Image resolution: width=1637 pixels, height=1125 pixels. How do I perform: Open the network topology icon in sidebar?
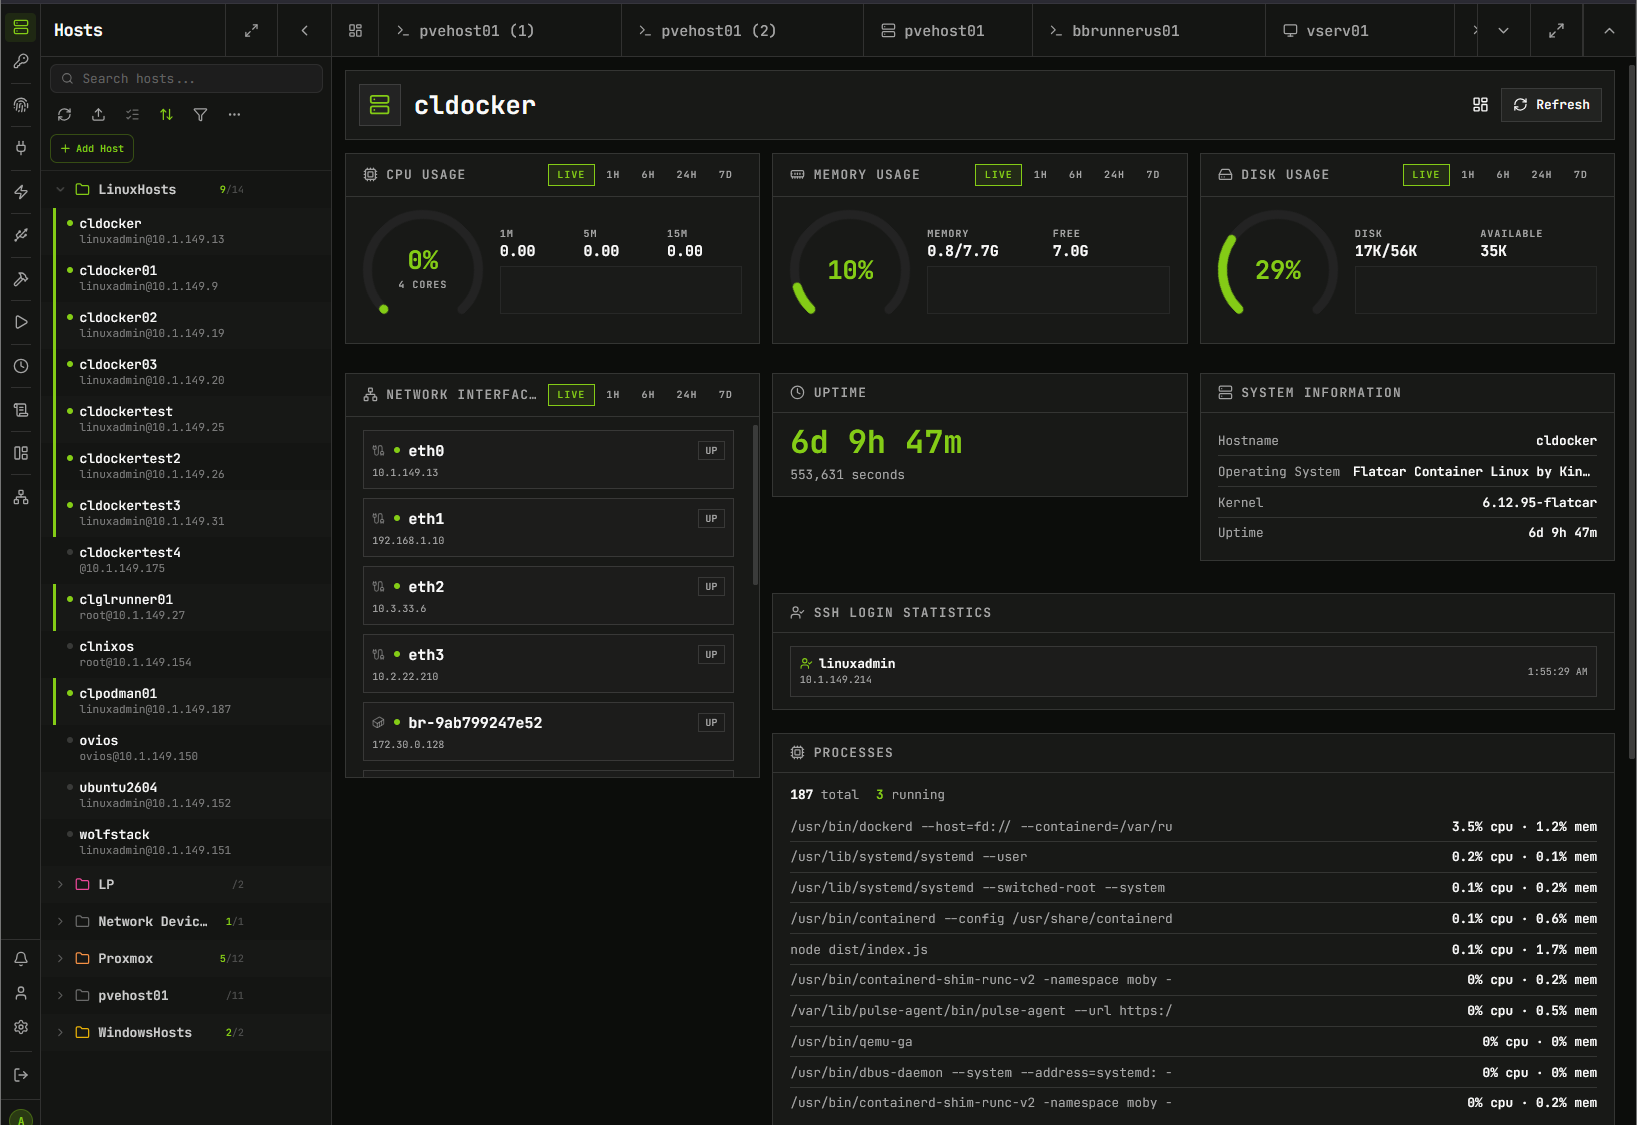pos(20,497)
